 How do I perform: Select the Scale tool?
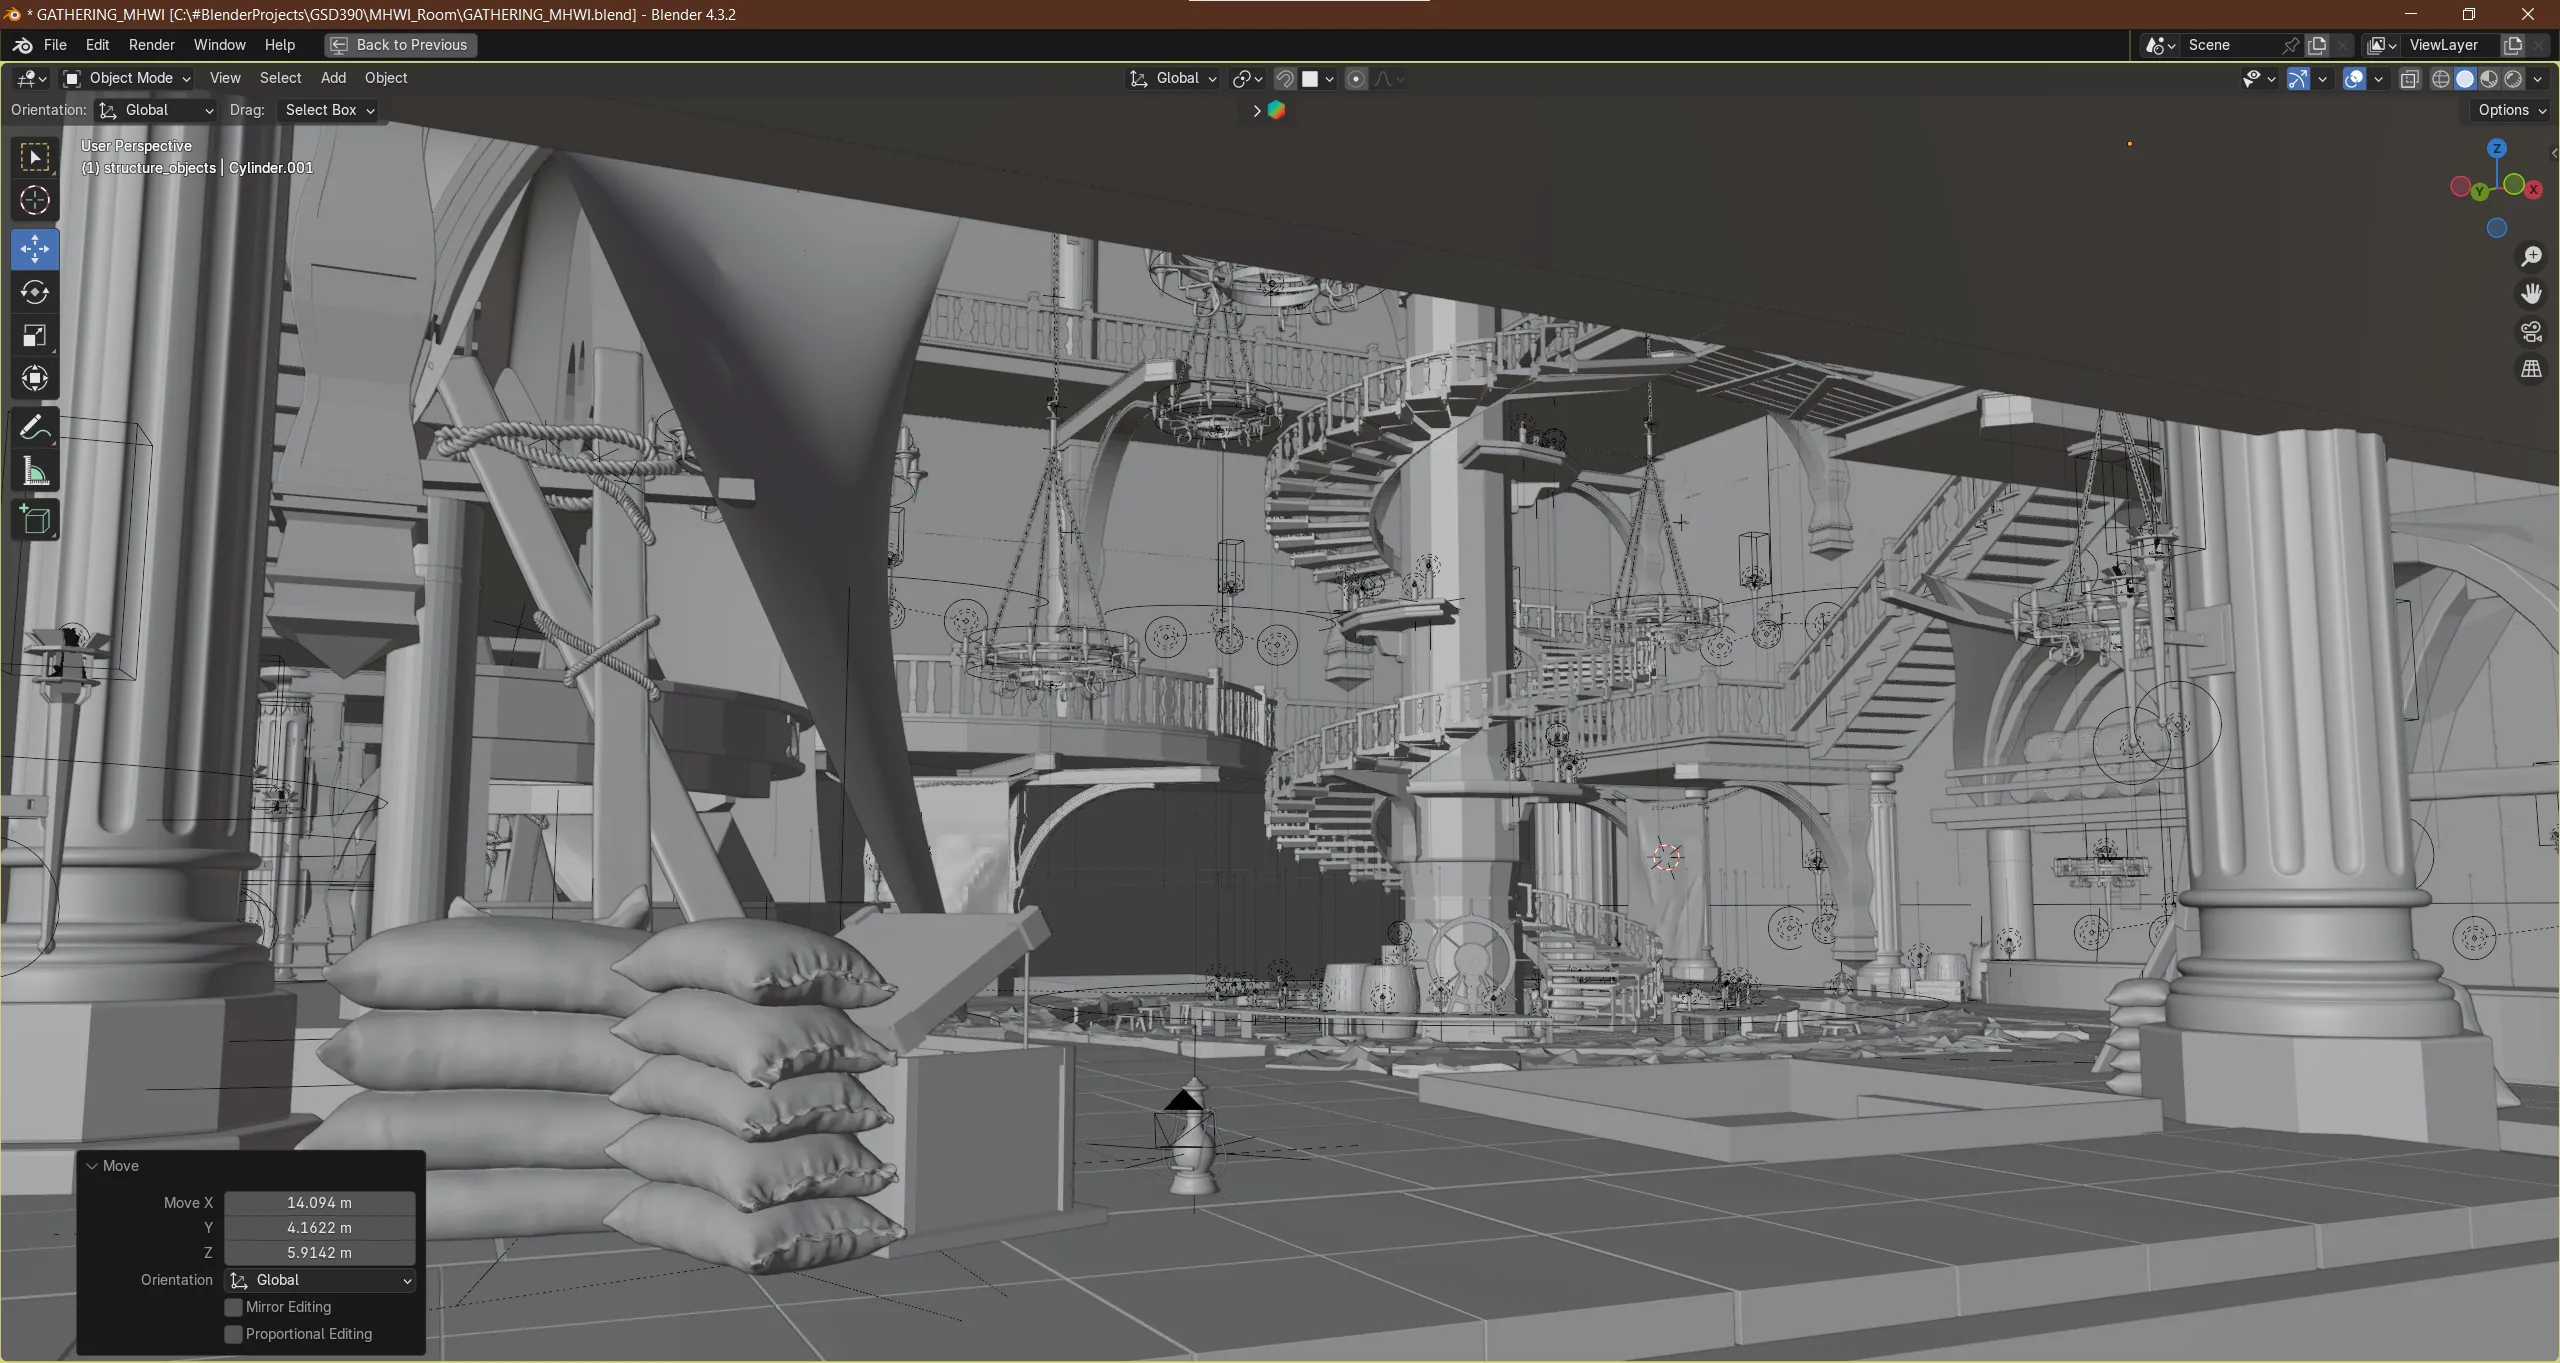tap(35, 335)
